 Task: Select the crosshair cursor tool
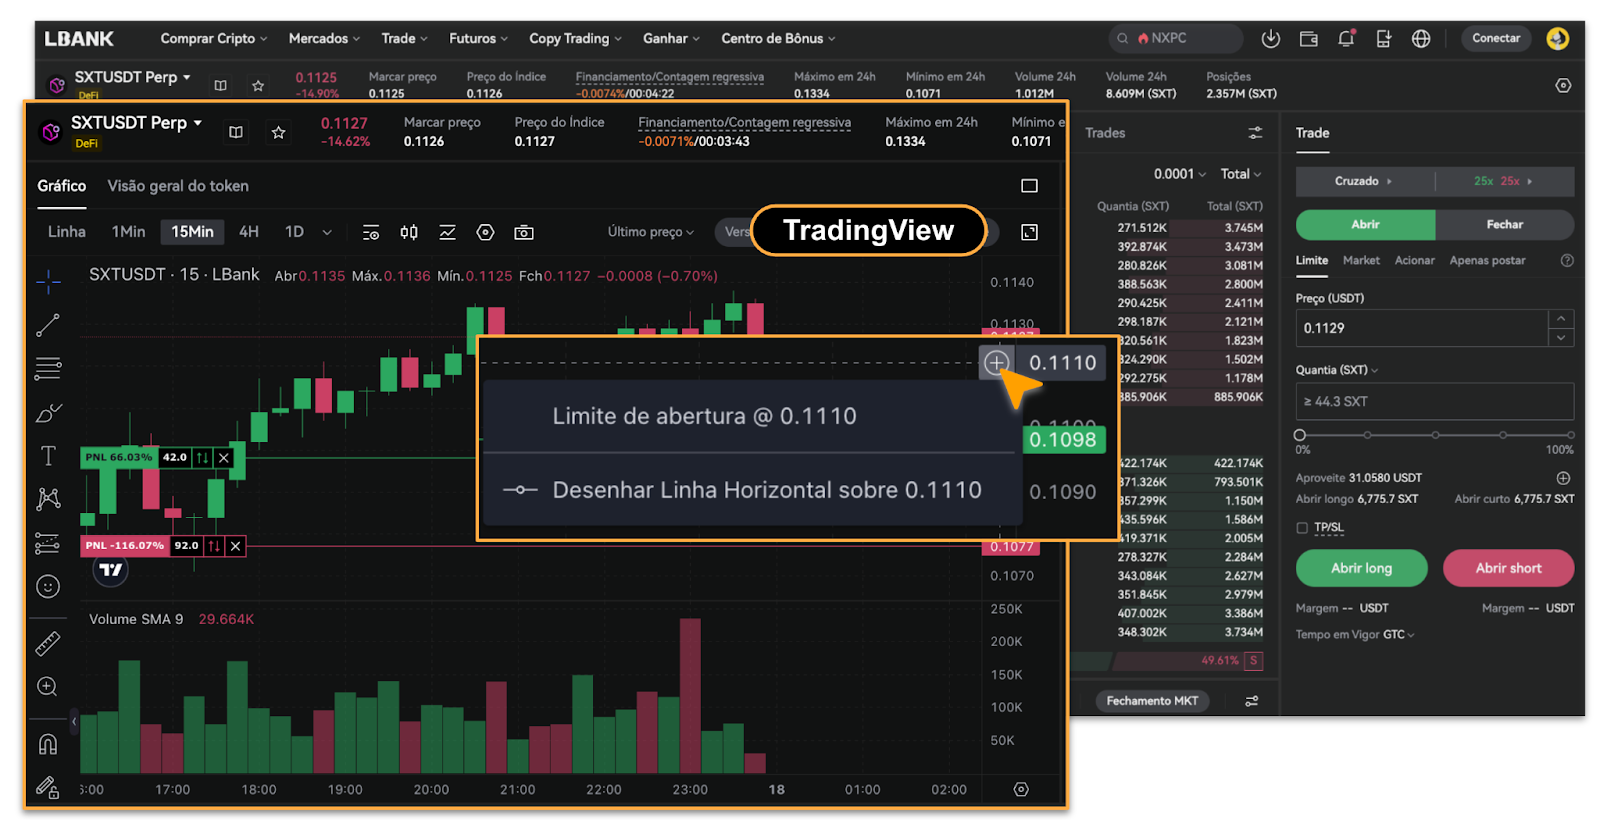[48, 282]
